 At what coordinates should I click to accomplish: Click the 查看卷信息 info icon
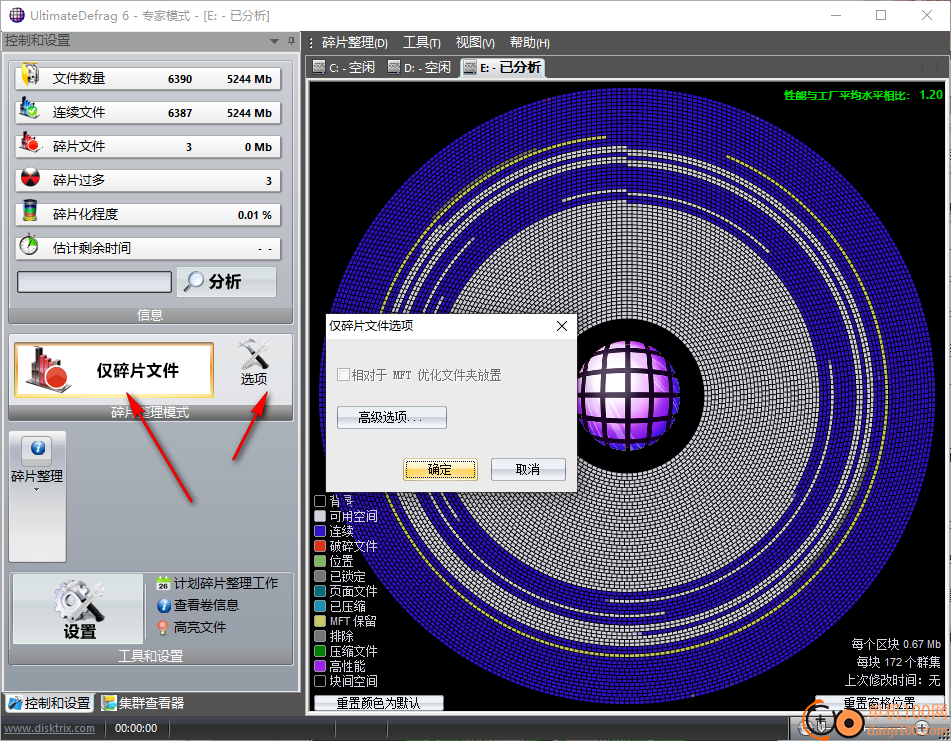point(163,606)
